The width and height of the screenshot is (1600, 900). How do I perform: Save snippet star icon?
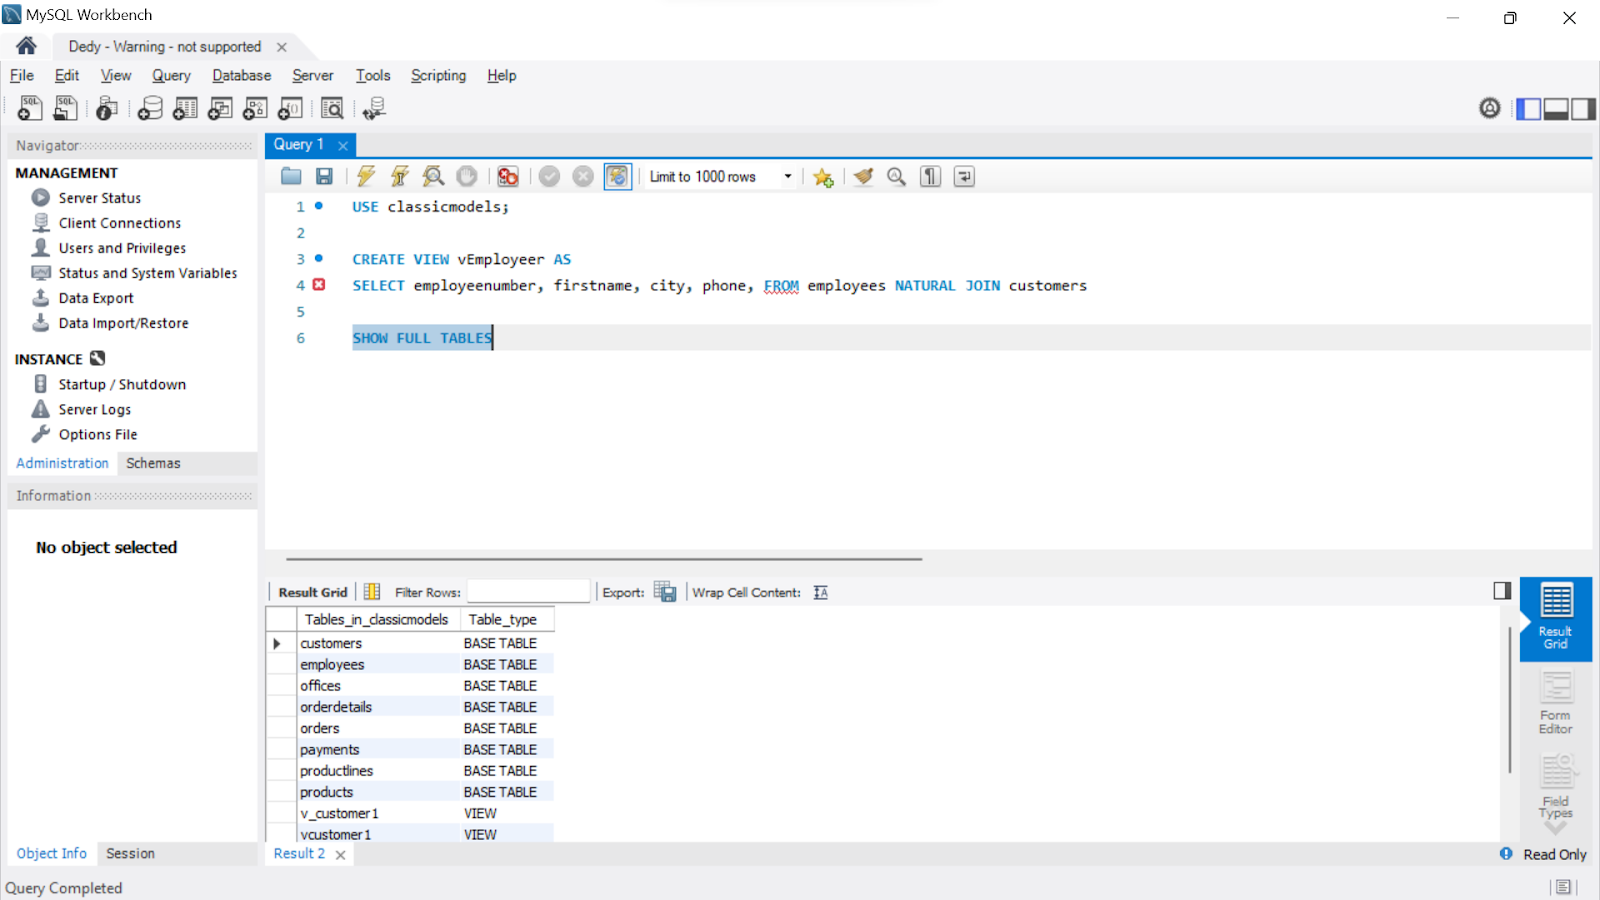(x=823, y=177)
